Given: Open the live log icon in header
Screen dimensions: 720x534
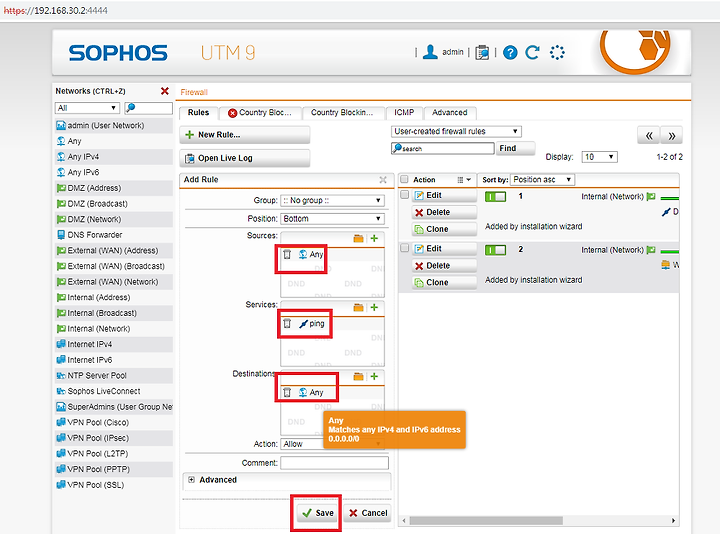Looking at the screenshot, I should point(482,53).
